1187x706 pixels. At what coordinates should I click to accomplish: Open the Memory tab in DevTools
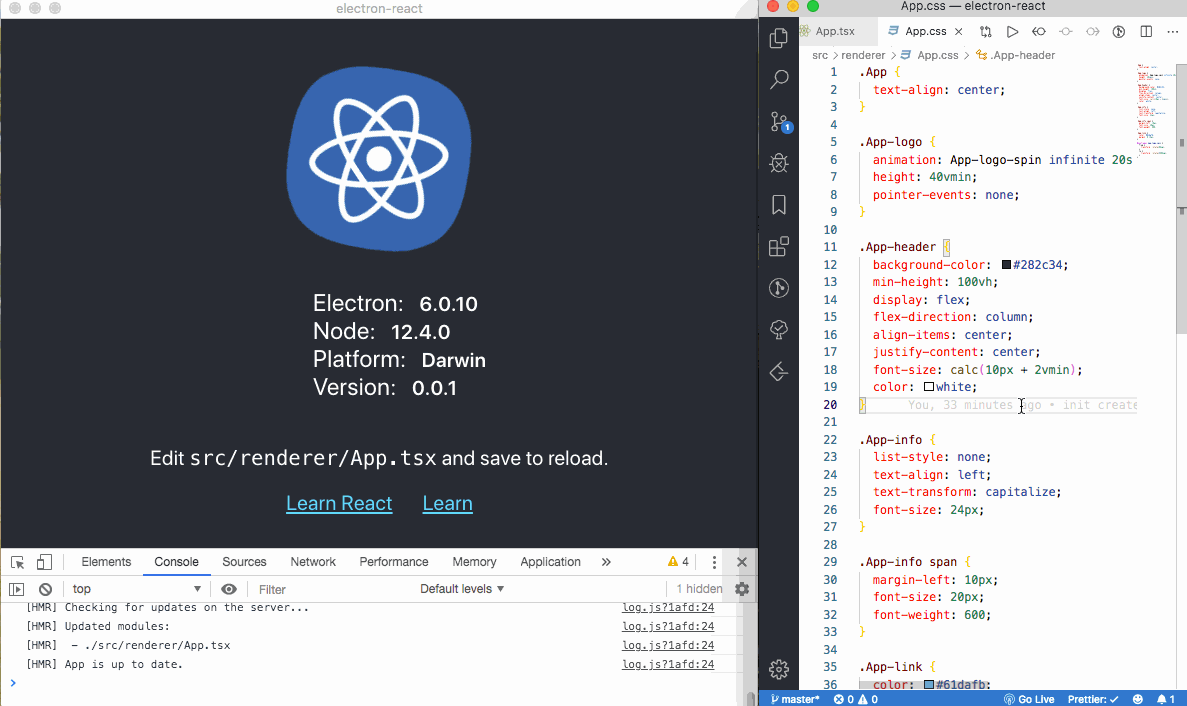[x=474, y=562]
